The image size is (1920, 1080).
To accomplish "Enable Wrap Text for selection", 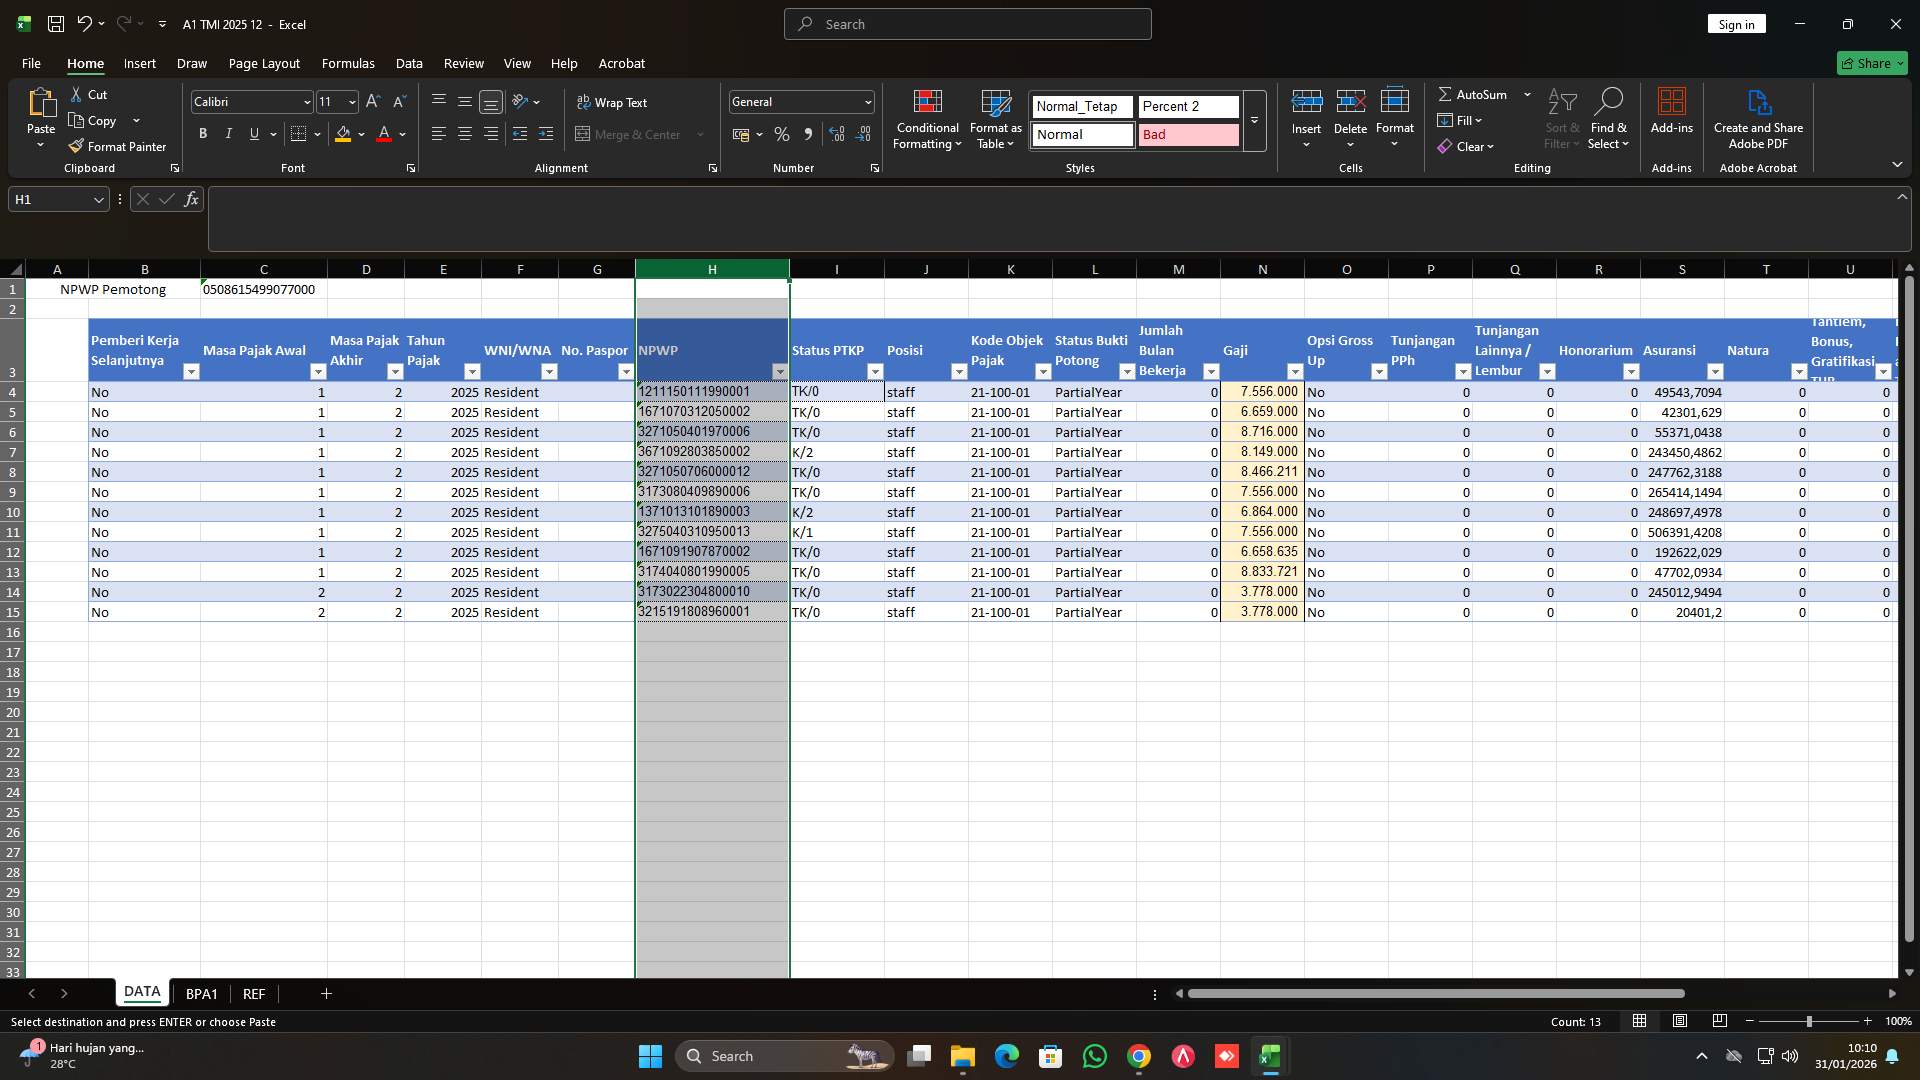I will tap(613, 102).
